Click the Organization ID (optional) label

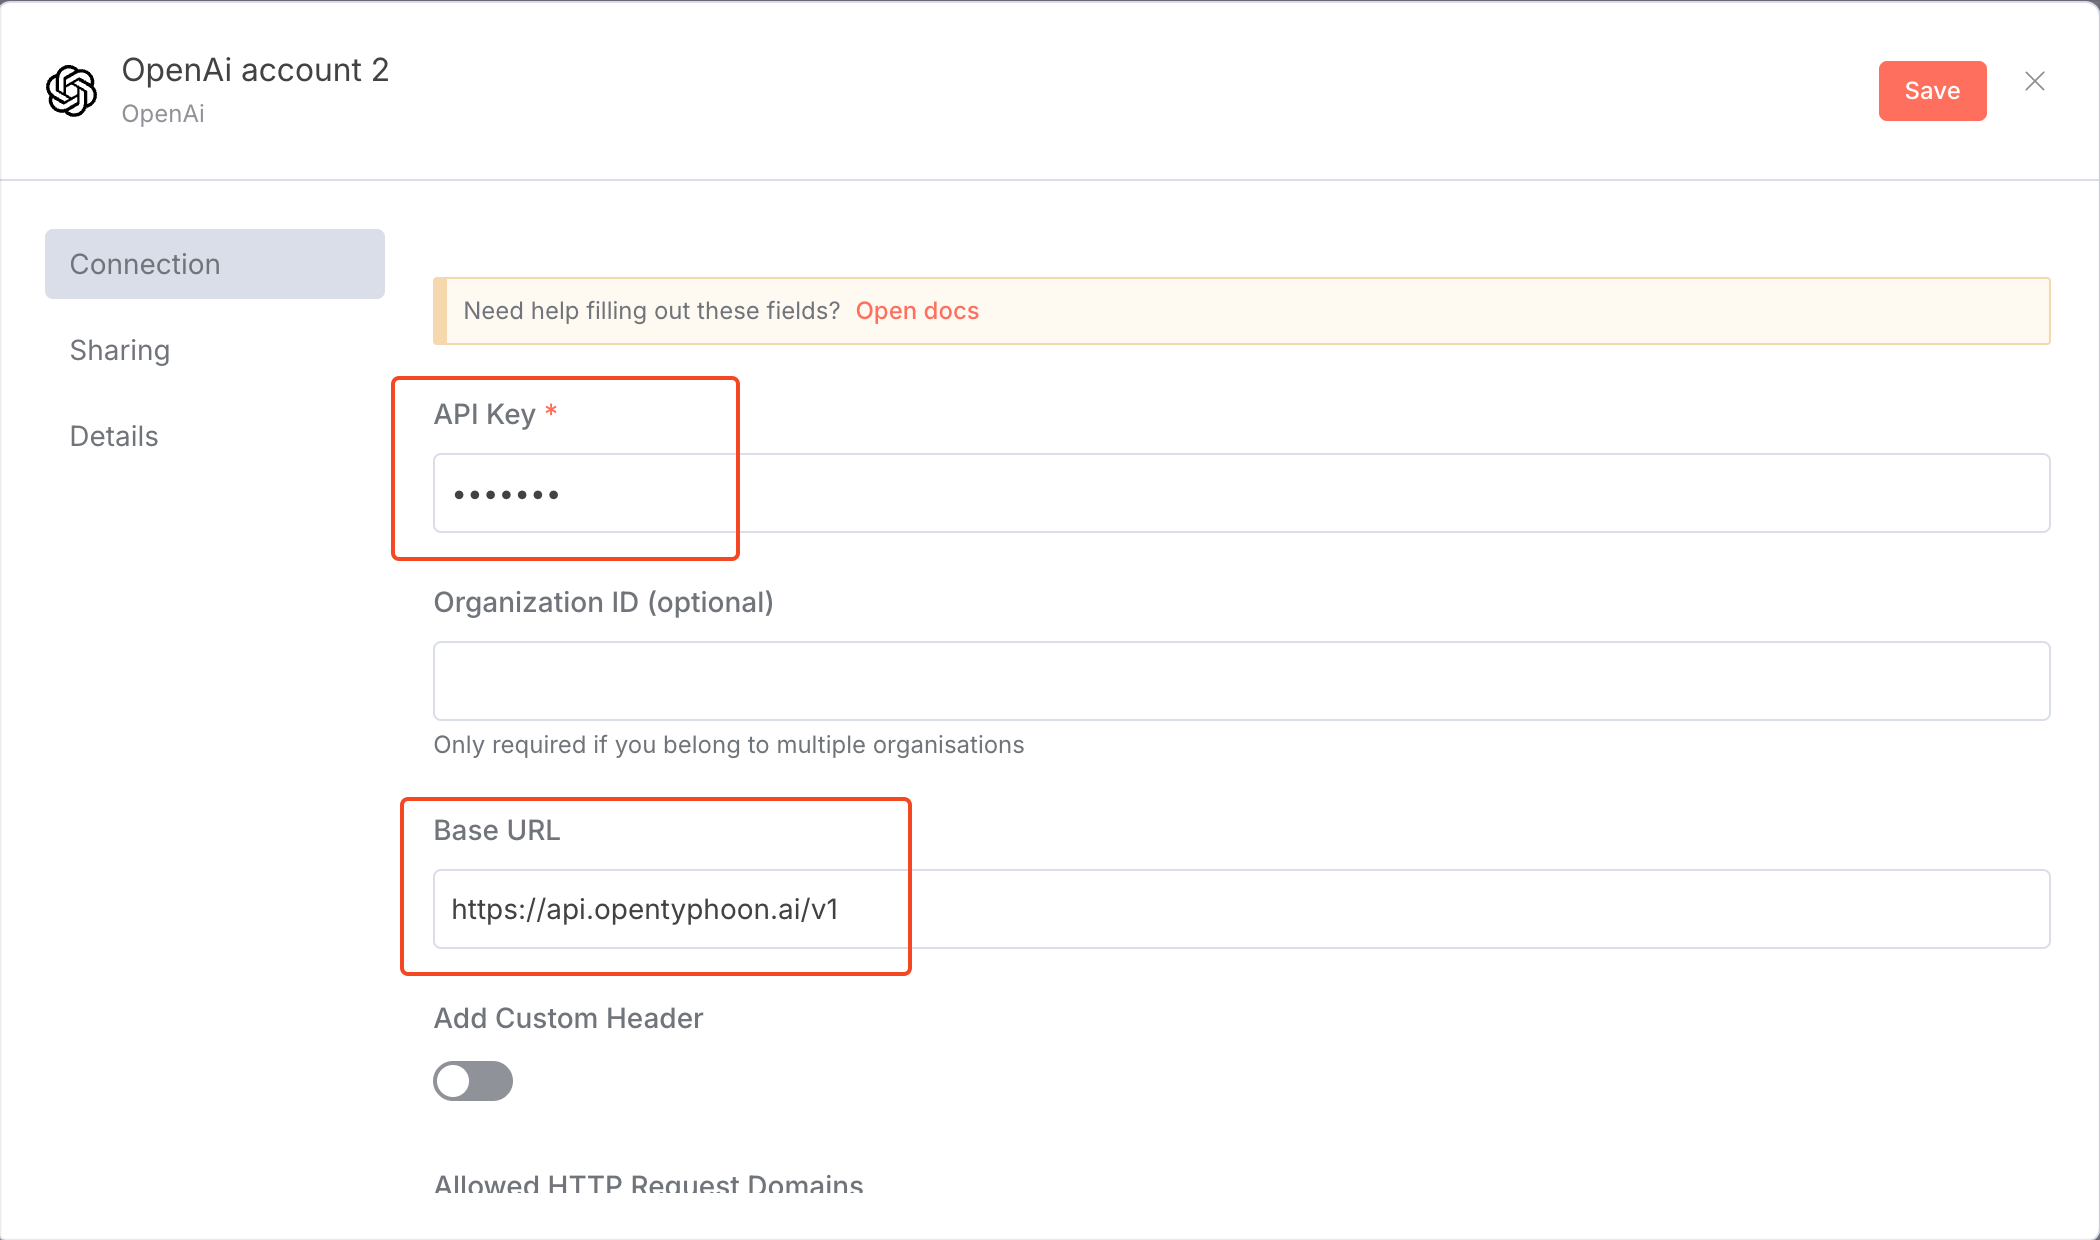(x=603, y=602)
